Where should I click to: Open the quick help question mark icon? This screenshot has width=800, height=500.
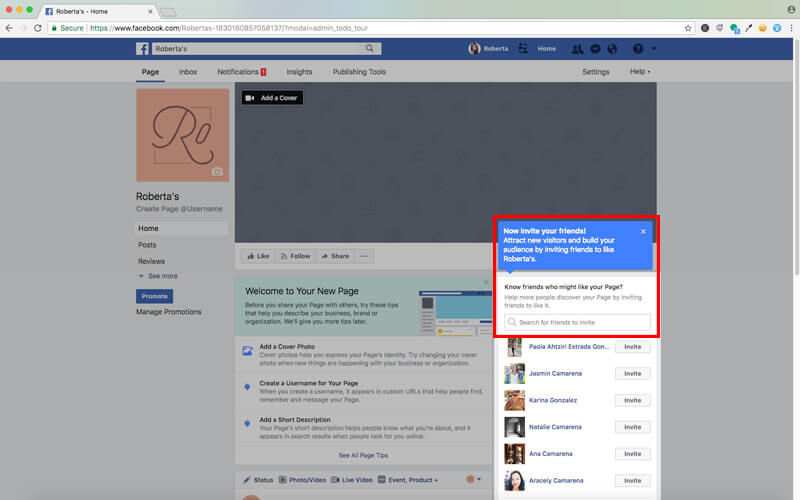638,49
